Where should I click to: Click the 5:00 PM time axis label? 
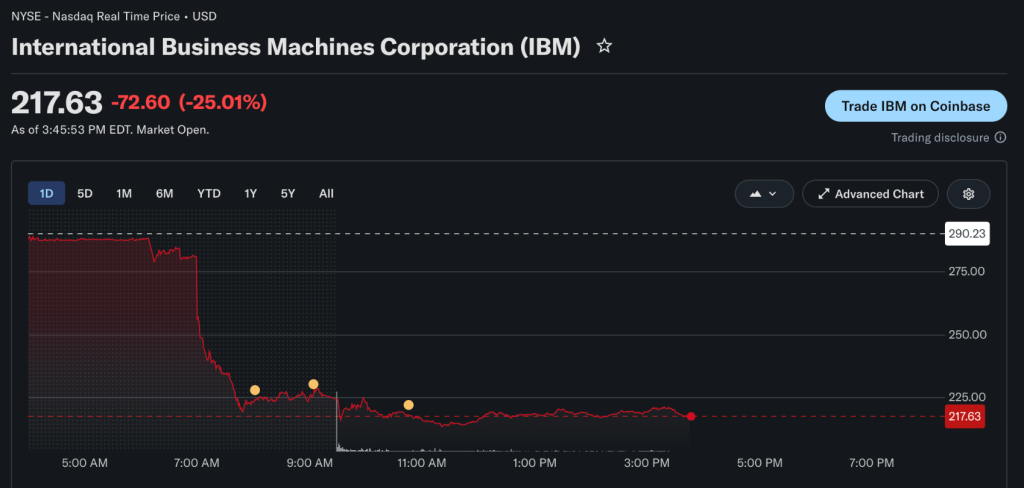(760, 463)
